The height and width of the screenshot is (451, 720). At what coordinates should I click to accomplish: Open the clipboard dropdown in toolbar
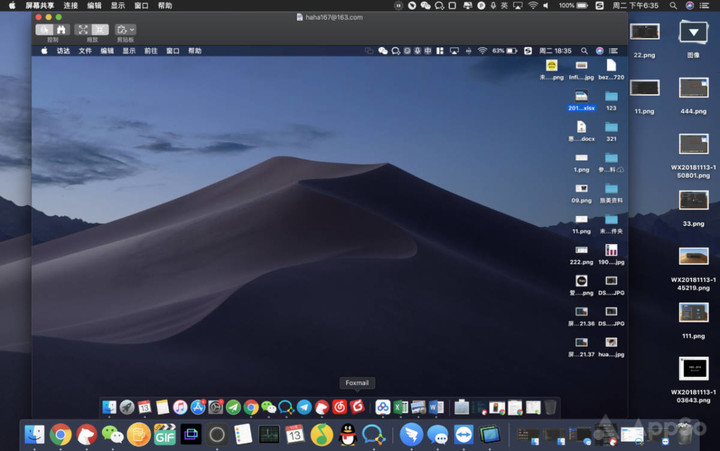(x=125, y=30)
